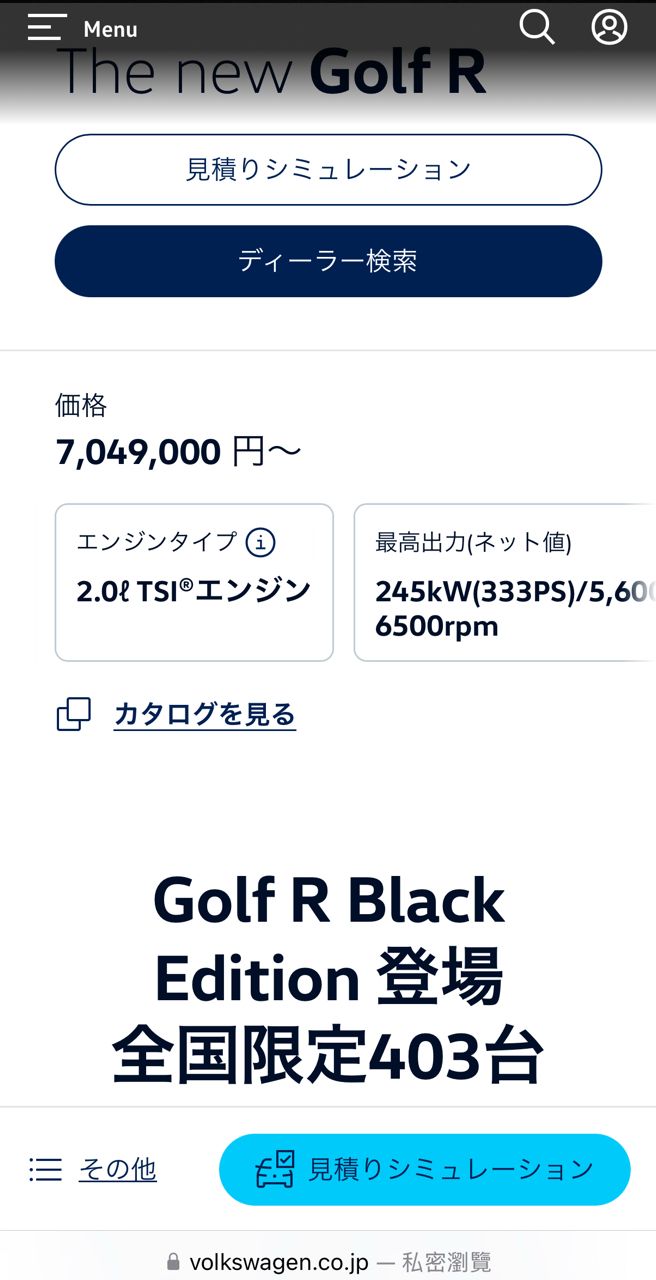The height and width of the screenshot is (1280, 656).
Task: Tap the lock icon in address bar
Action: (x=174, y=1262)
